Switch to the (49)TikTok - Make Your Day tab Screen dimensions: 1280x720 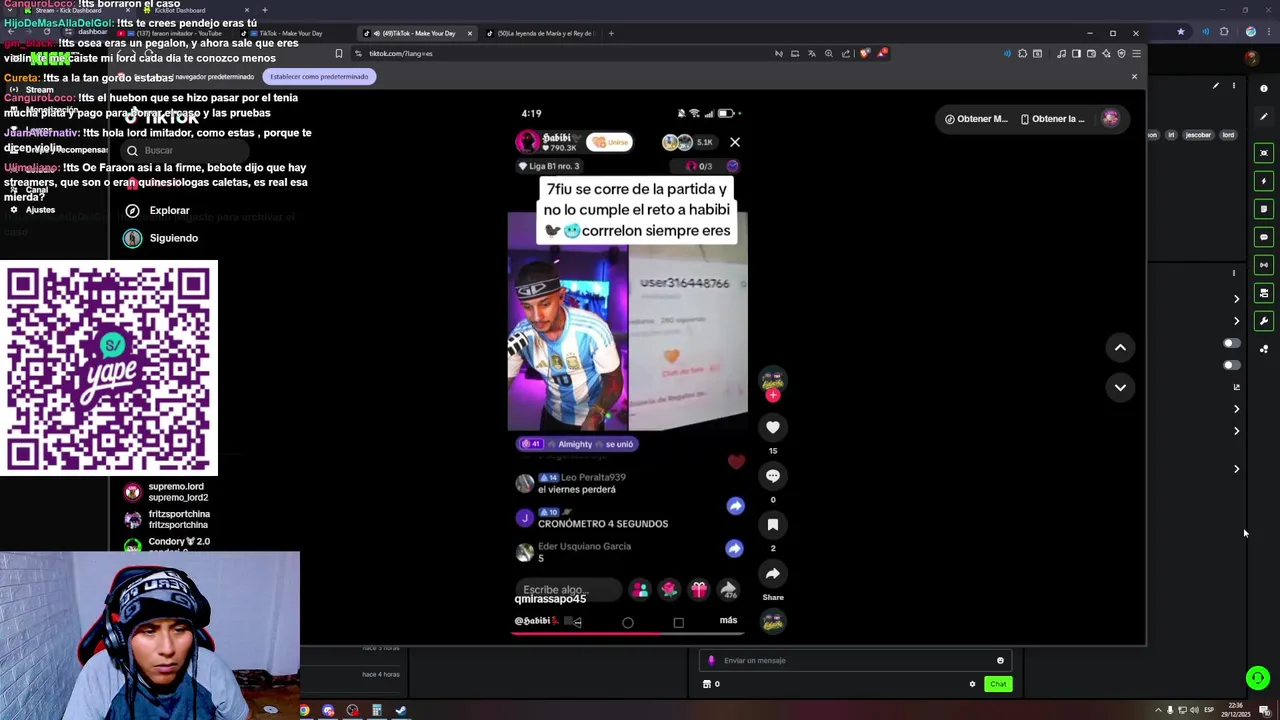click(x=415, y=33)
